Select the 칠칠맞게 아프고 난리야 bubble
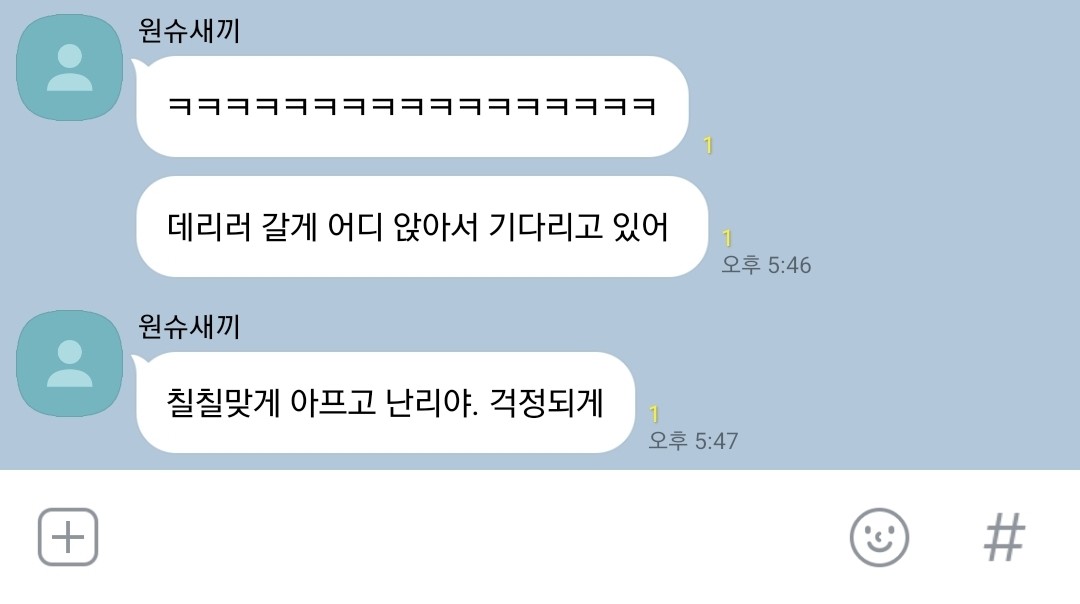The image size is (1080, 604). [x=385, y=403]
